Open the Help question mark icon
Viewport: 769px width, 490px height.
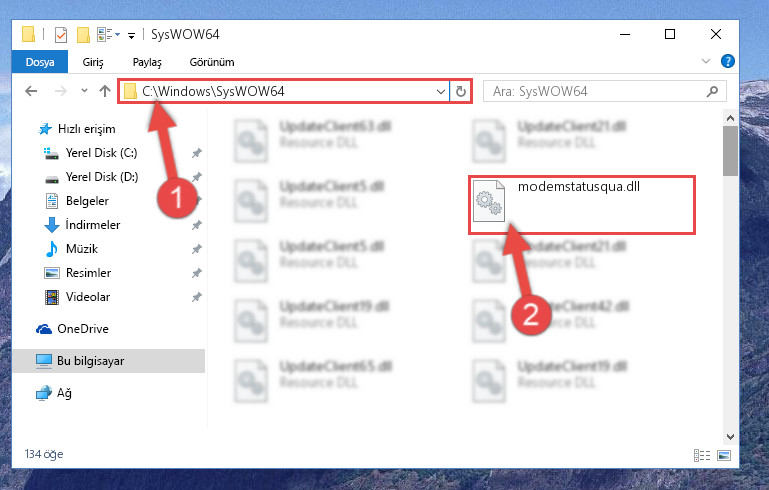click(727, 61)
